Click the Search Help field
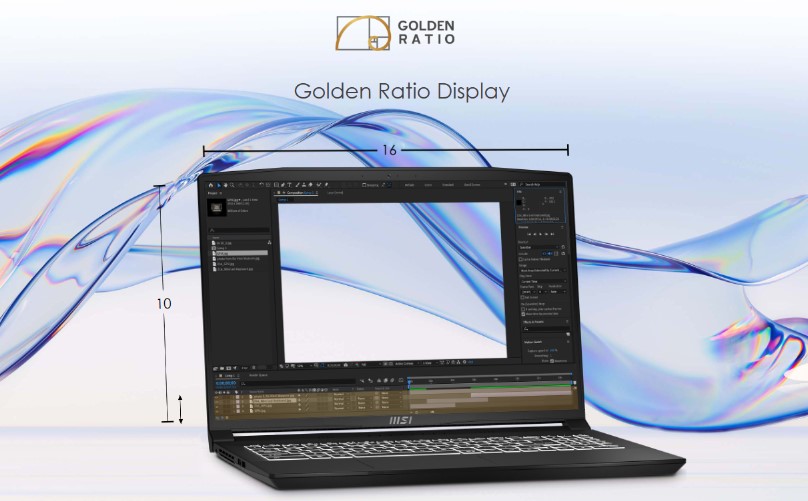This screenshot has width=808, height=501. (x=541, y=185)
